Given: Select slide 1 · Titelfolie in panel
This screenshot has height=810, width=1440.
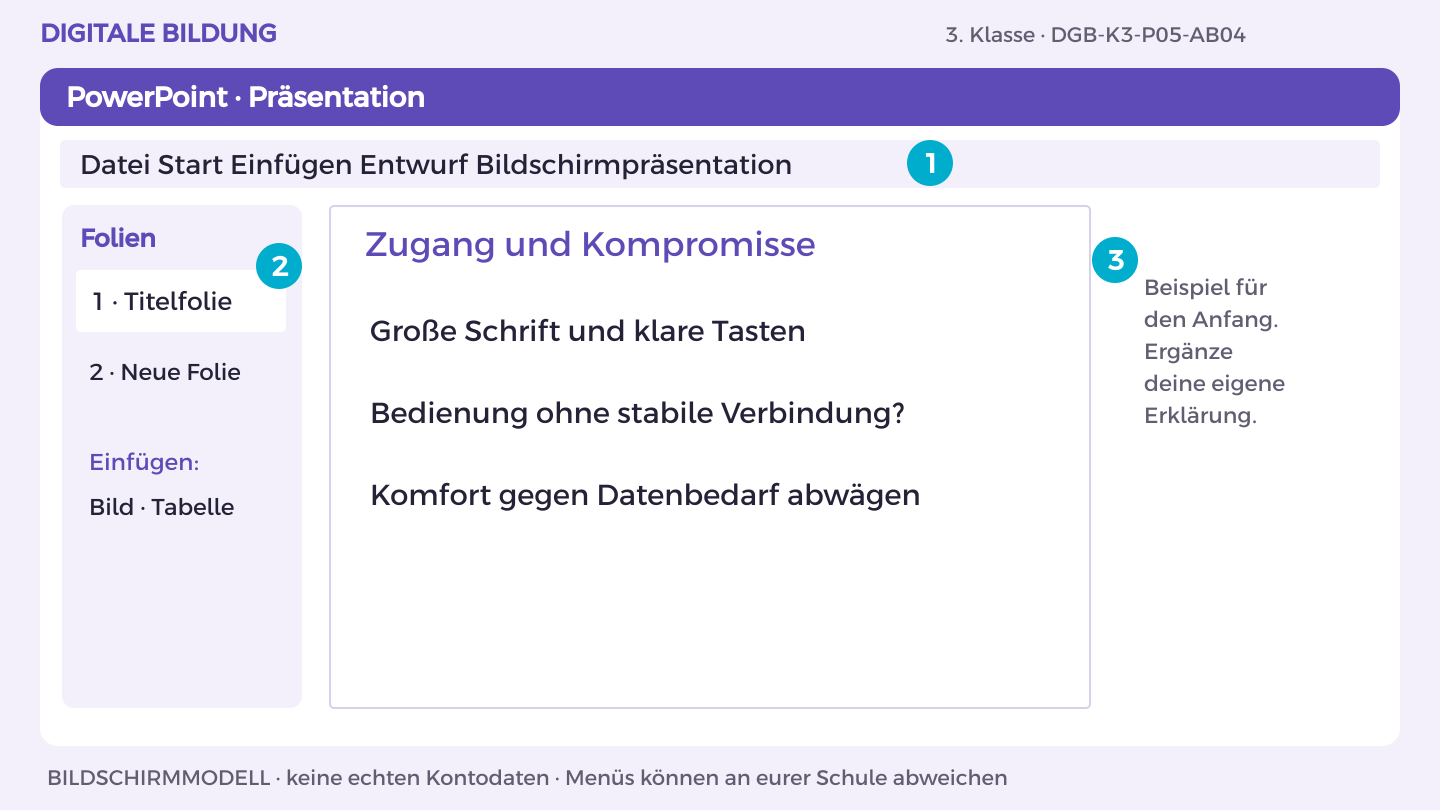Looking at the screenshot, I should tap(181, 301).
